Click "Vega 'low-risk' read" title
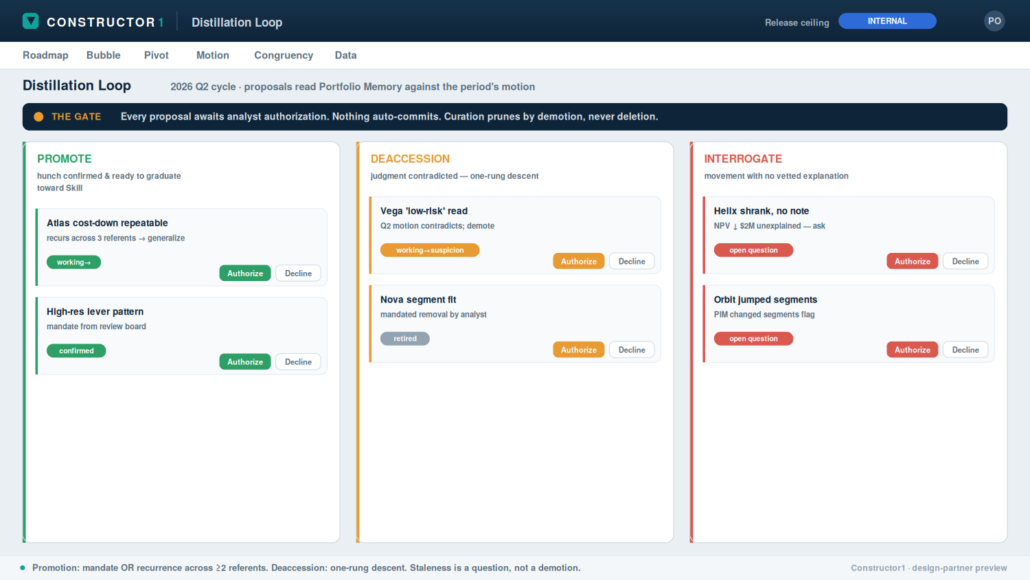Screen dimensions: 1030x580 pos(424,212)
